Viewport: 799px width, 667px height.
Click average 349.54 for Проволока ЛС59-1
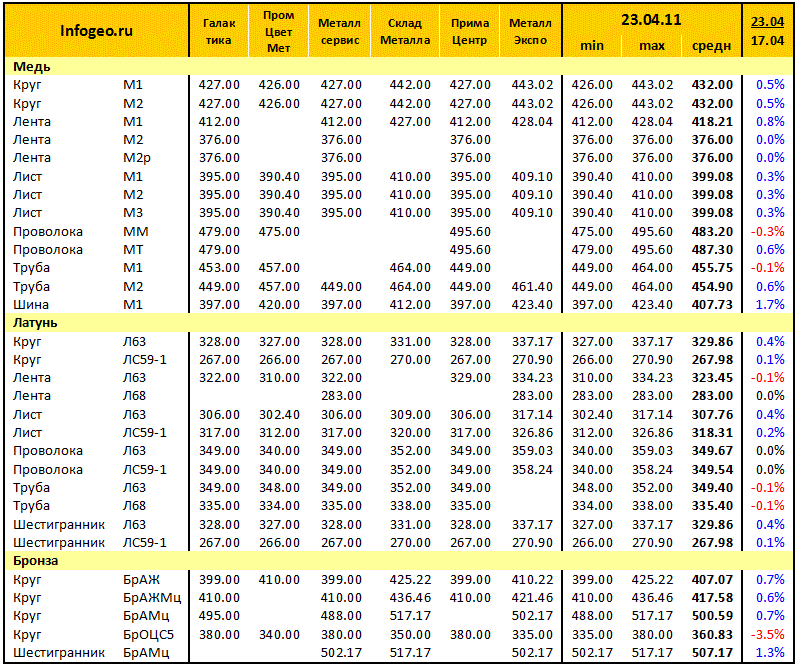click(x=712, y=470)
